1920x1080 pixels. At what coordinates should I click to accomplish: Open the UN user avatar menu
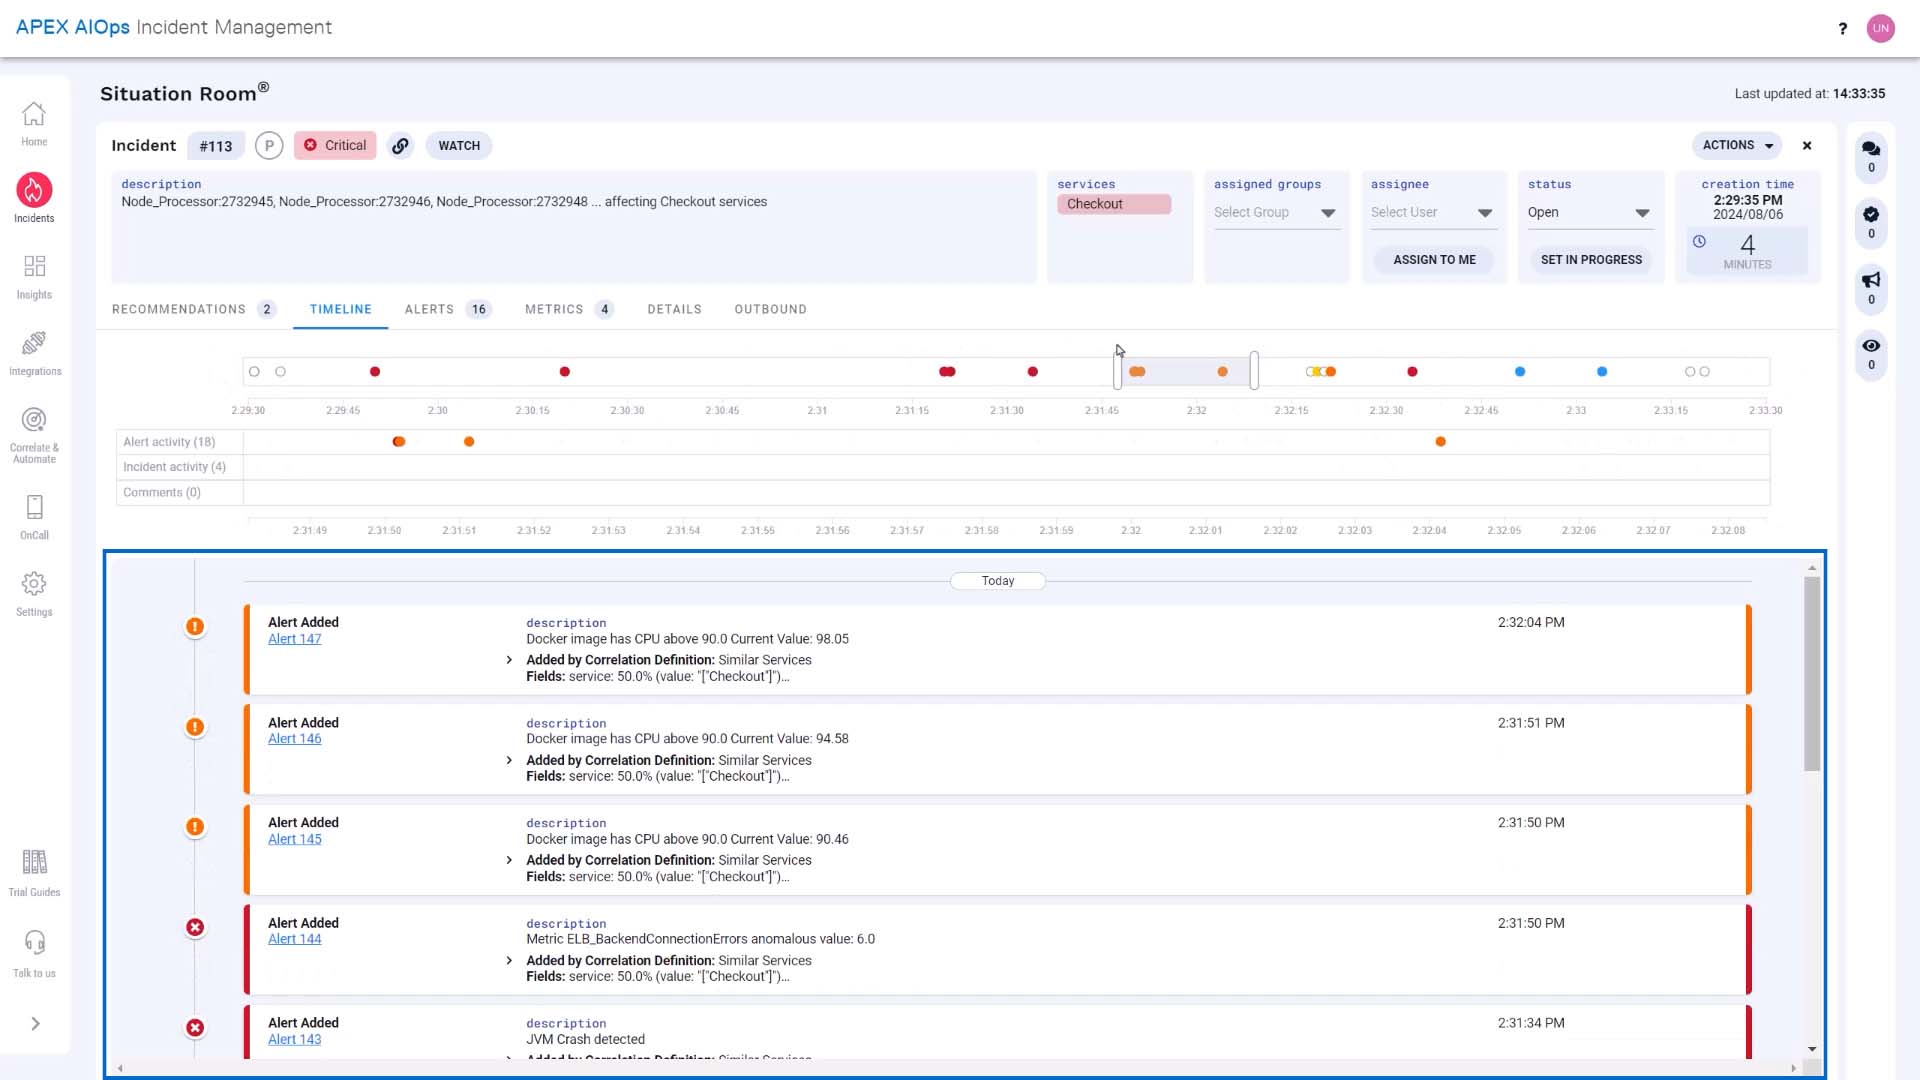[x=1881, y=28]
